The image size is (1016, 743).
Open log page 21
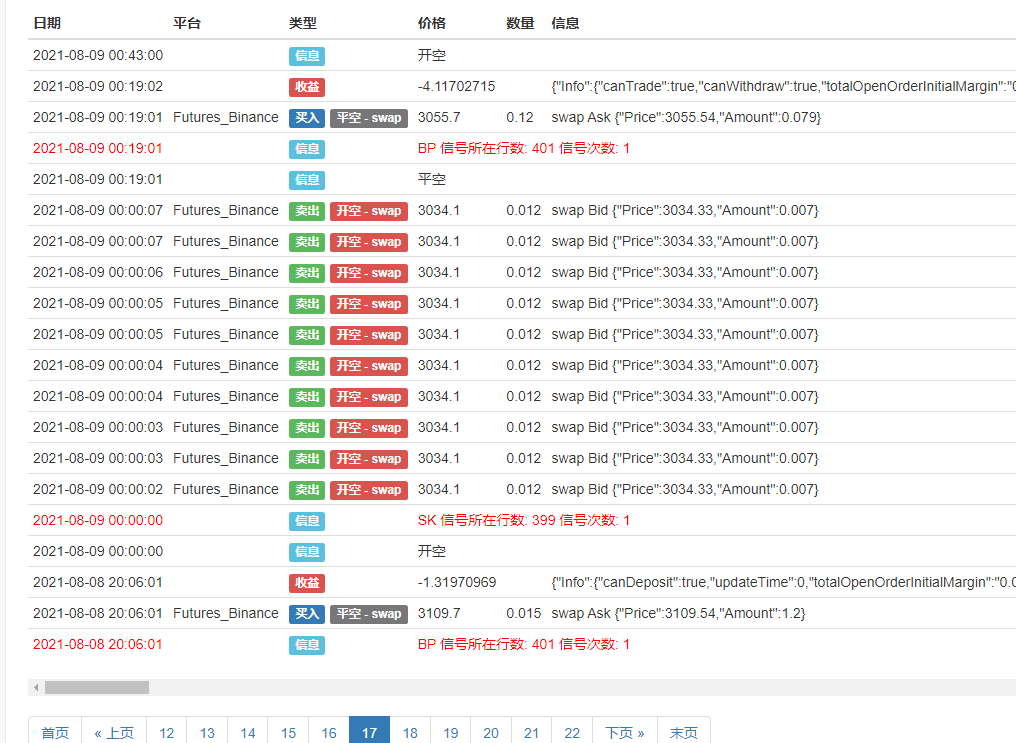pos(532,732)
